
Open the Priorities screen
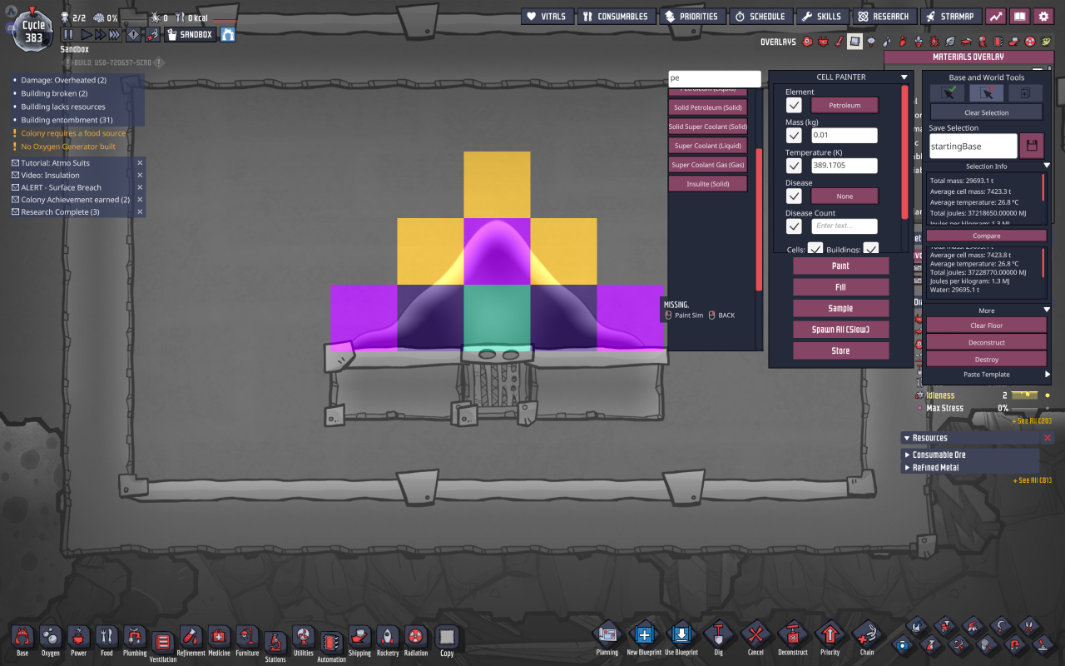coord(691,16)
